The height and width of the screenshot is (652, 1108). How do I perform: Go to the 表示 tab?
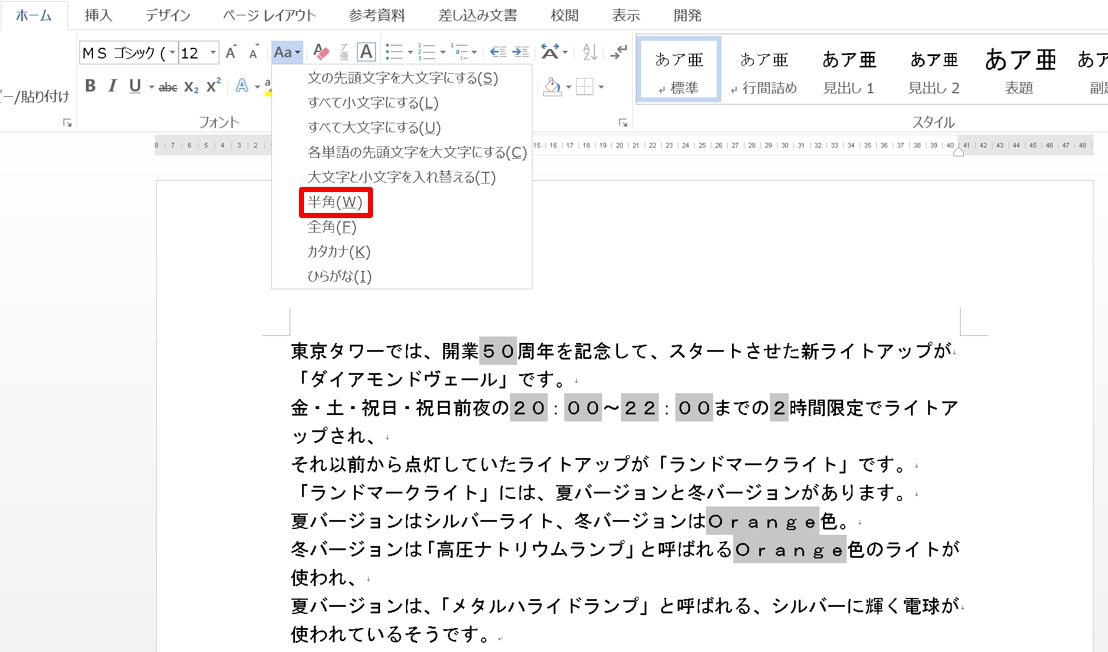625,15
